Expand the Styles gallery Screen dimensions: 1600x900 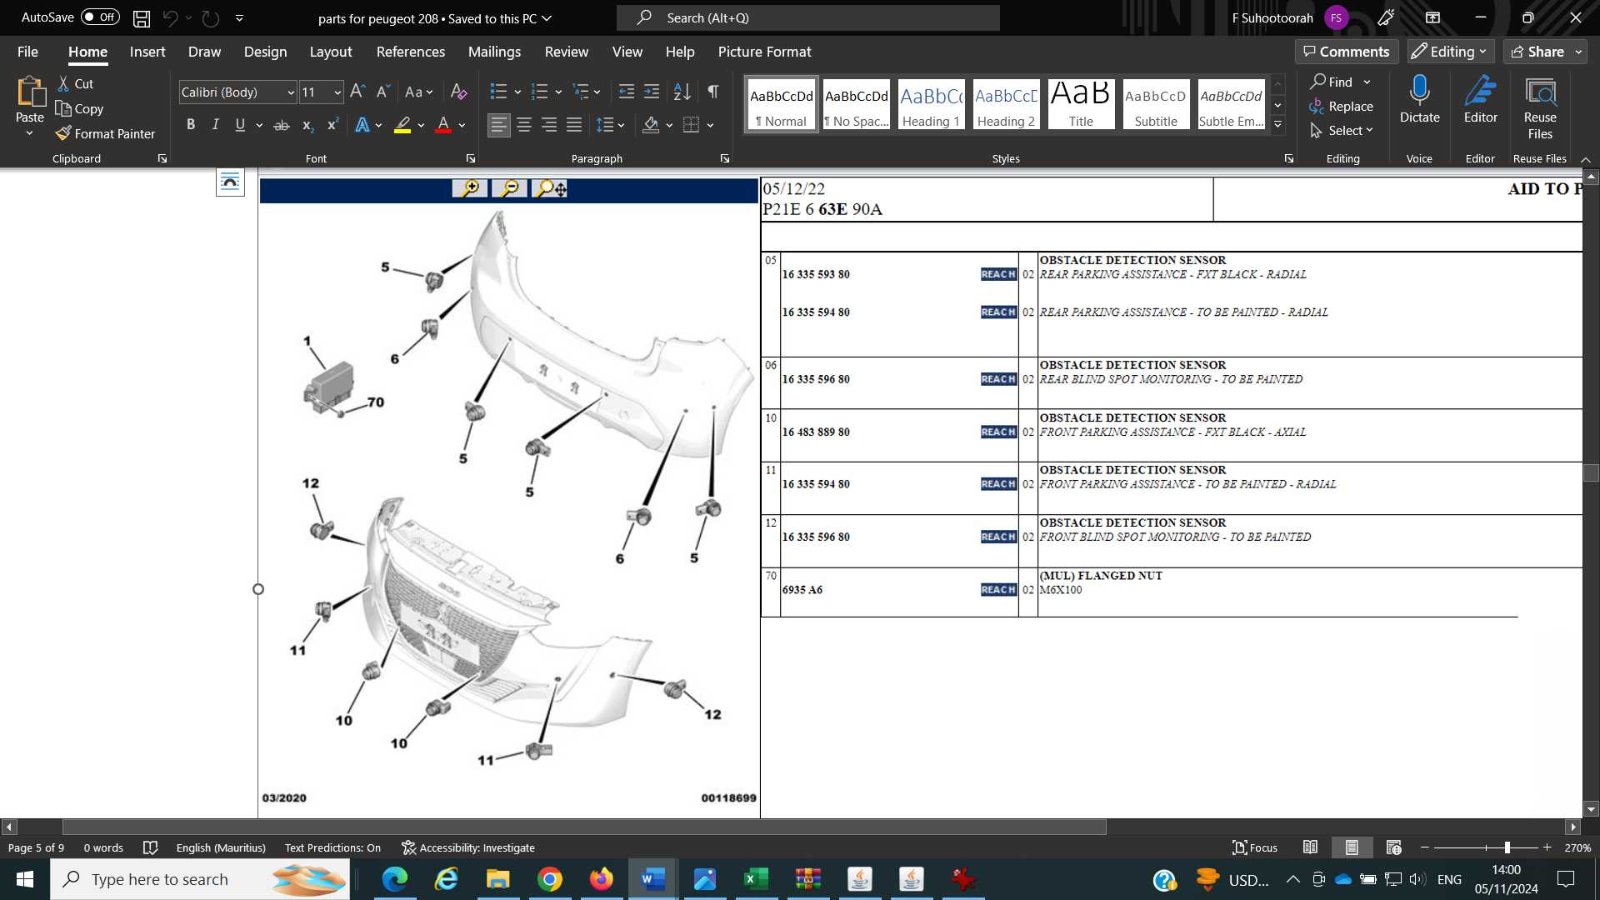tap(1278, 124)
